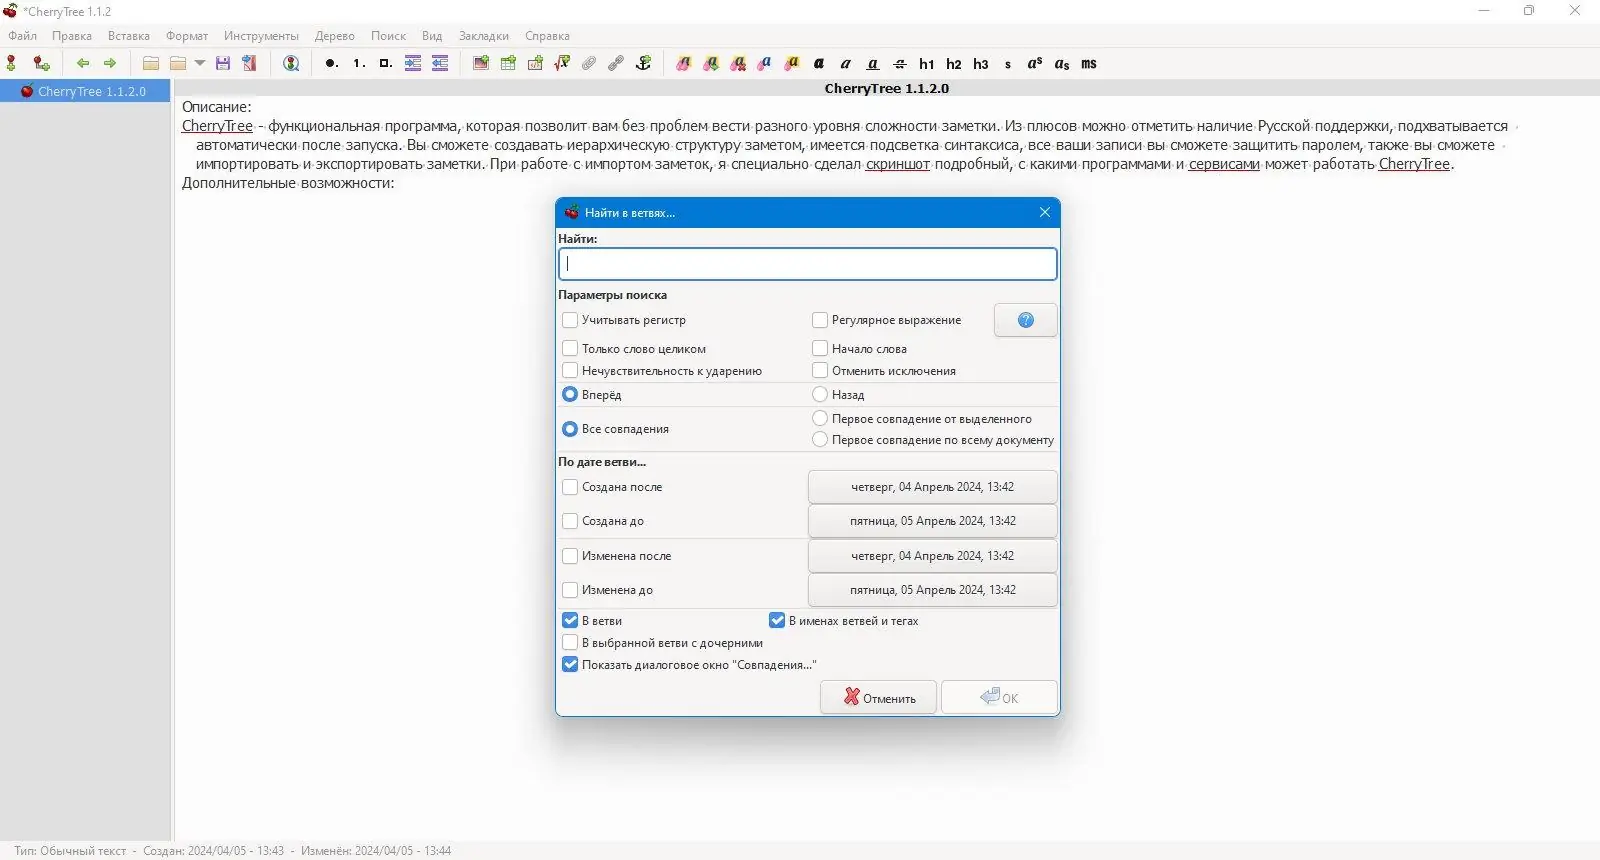Open date picker for 'Изменена после'
The image size is (1600, 860).
point(932,556)
